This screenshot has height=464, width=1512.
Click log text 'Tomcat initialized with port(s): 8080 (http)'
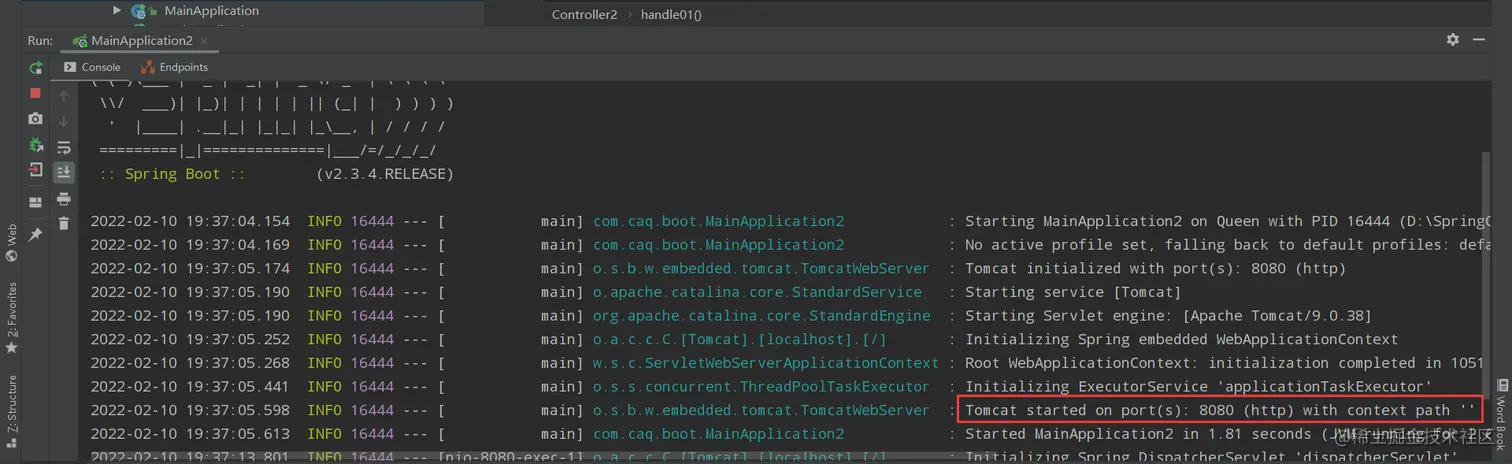tap(1155, 269)
